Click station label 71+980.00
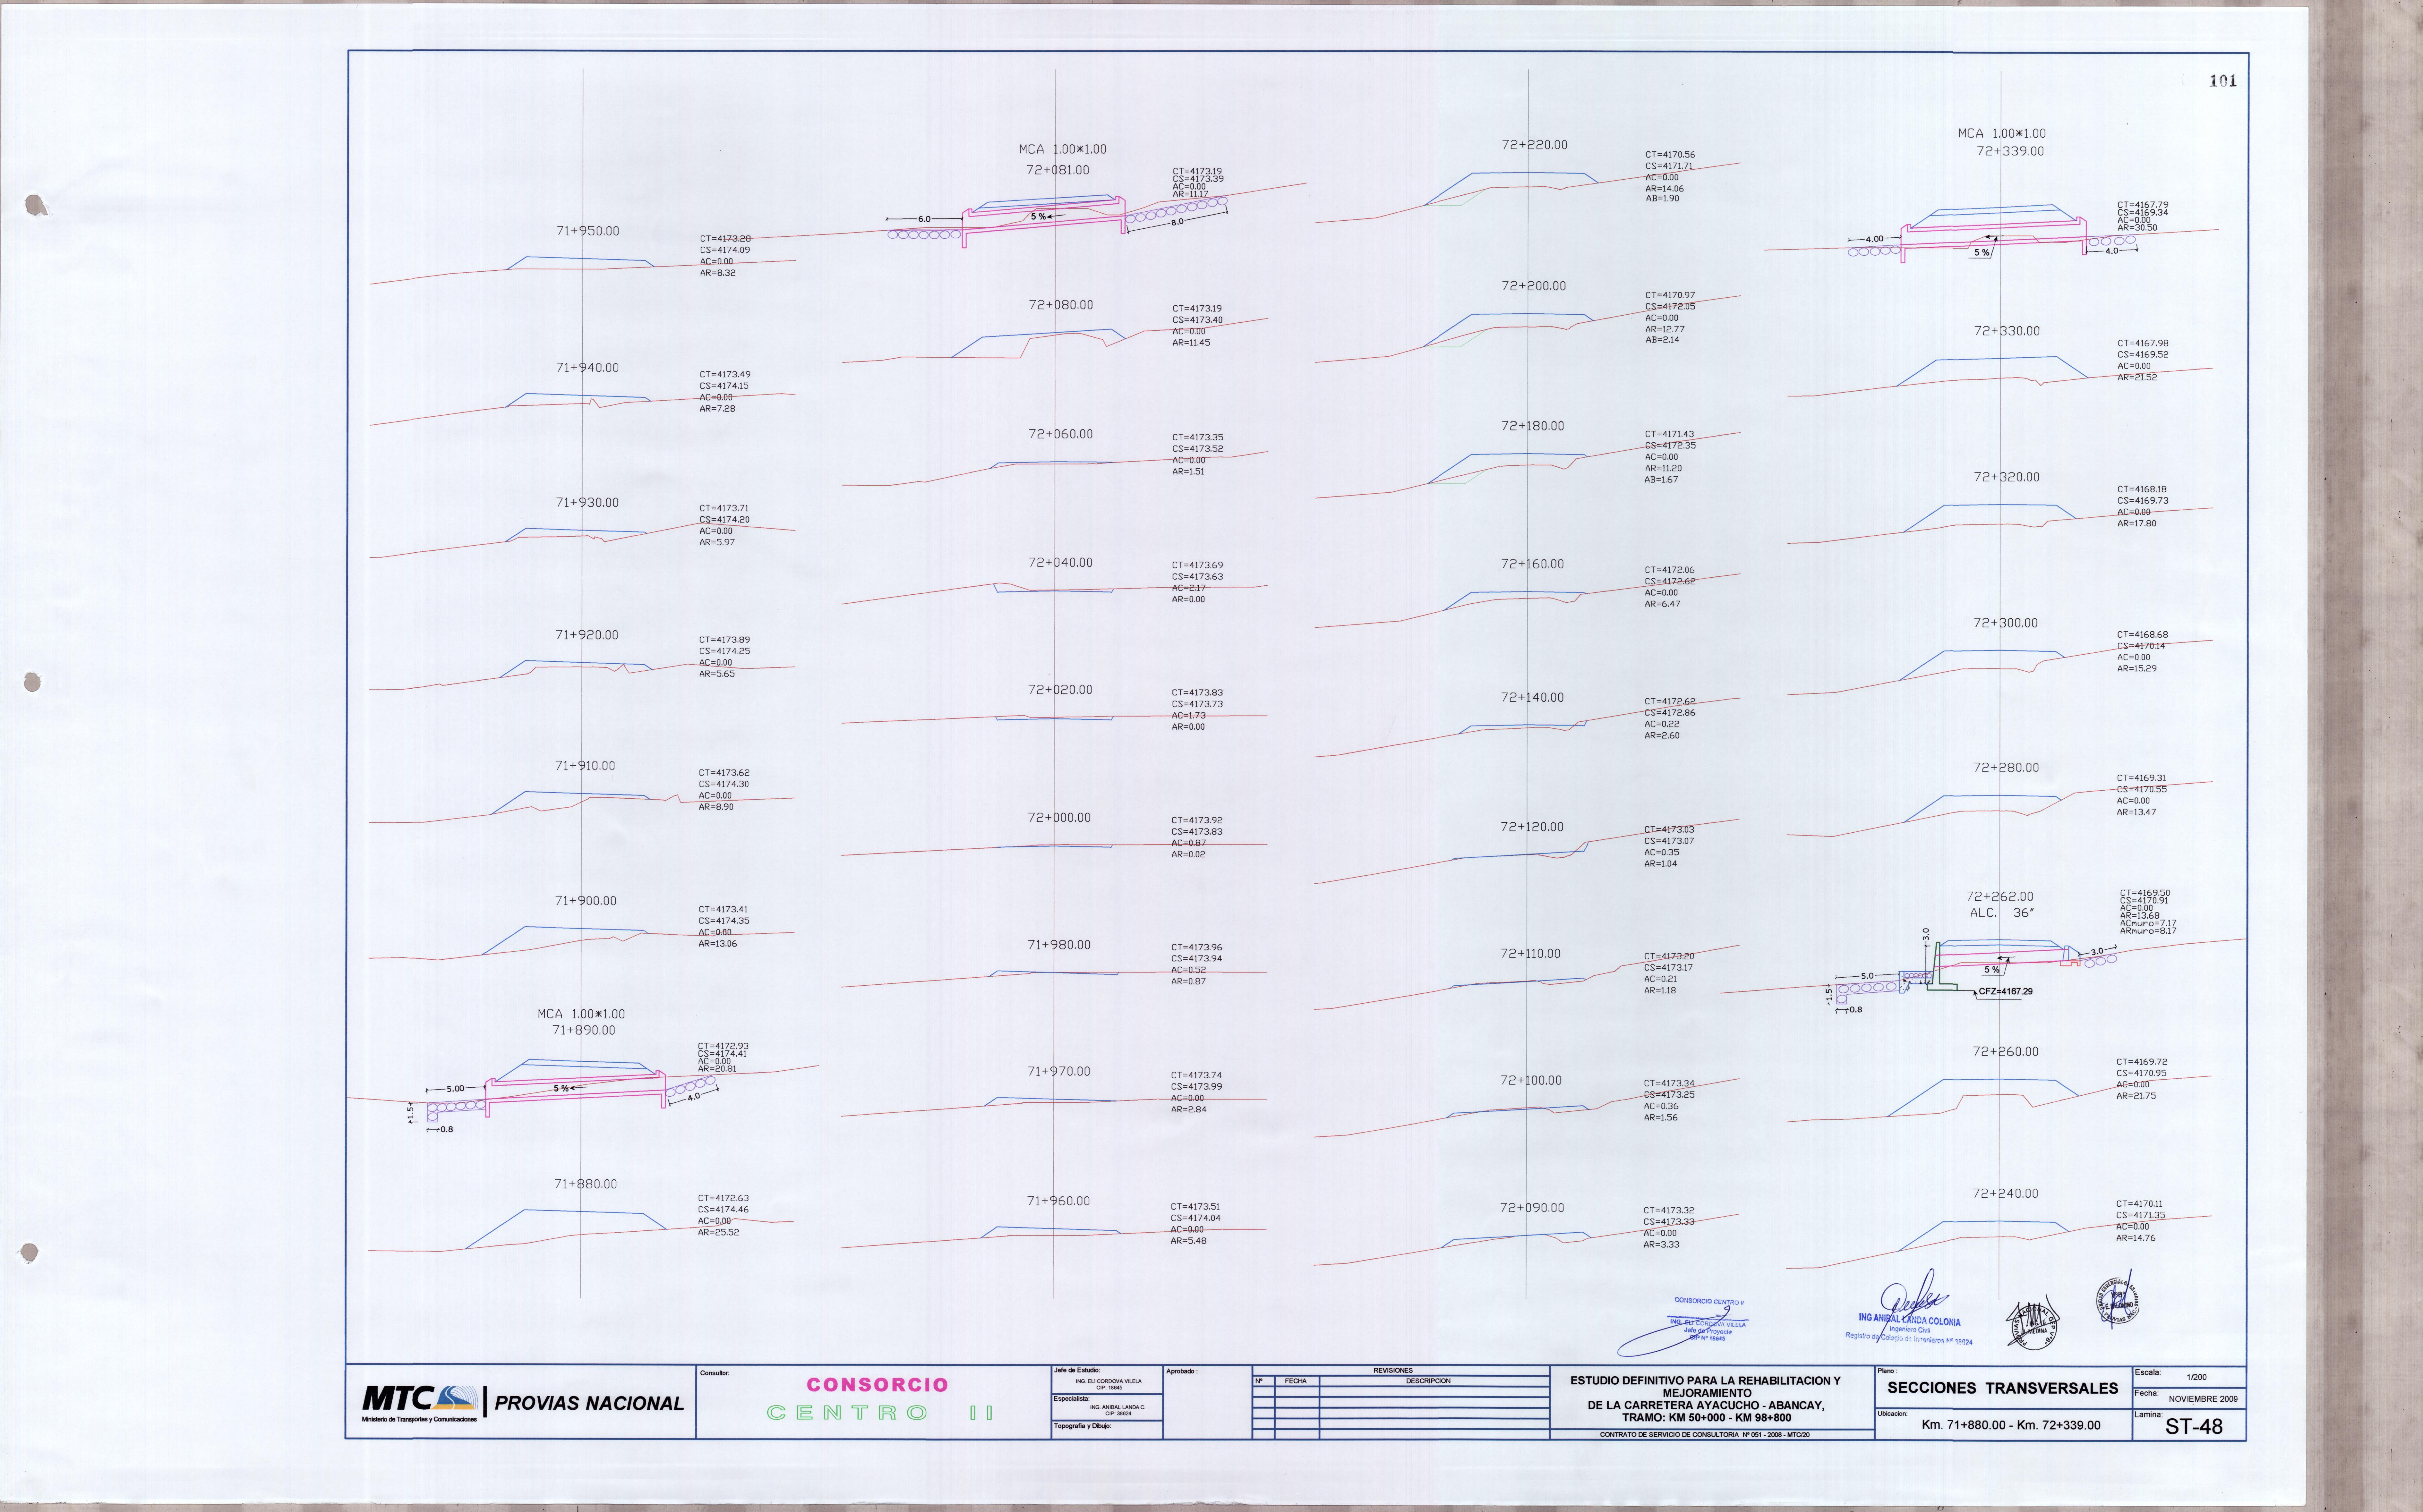Image resolution: width=2423 pixels, height=1512 pixels. point(1059,945)
